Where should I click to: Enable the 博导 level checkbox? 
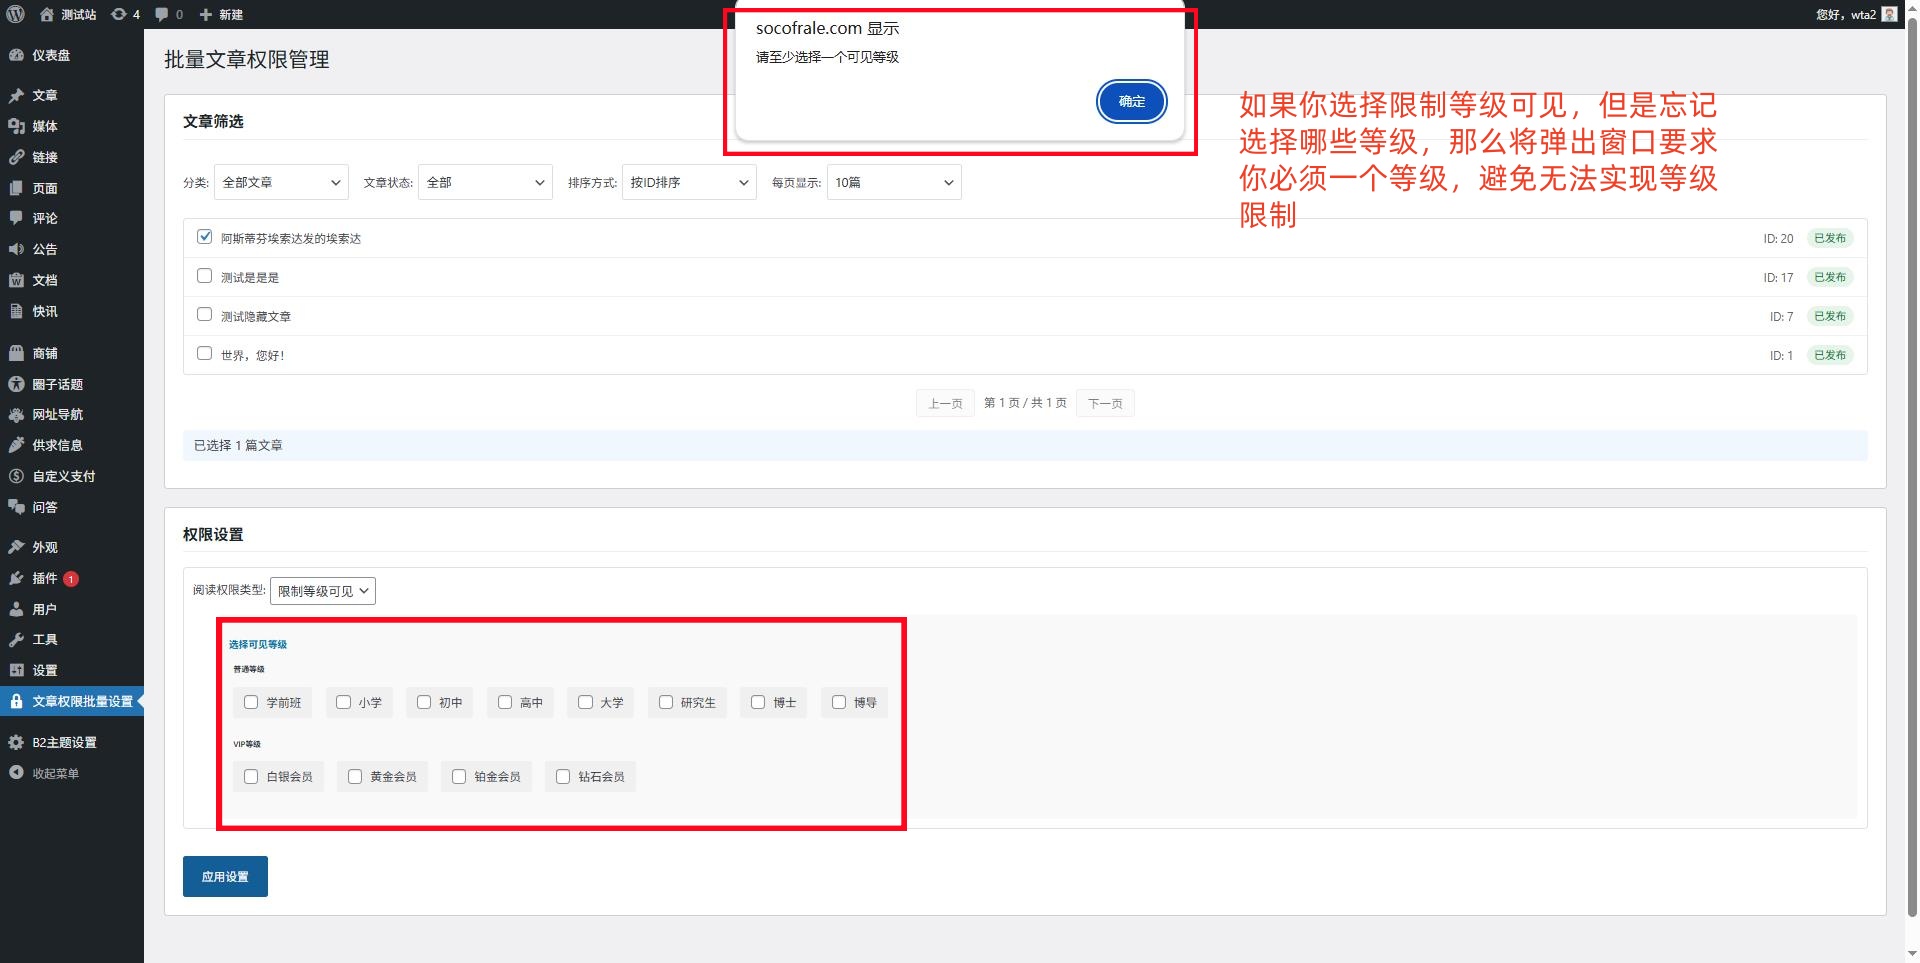(839, 702)
